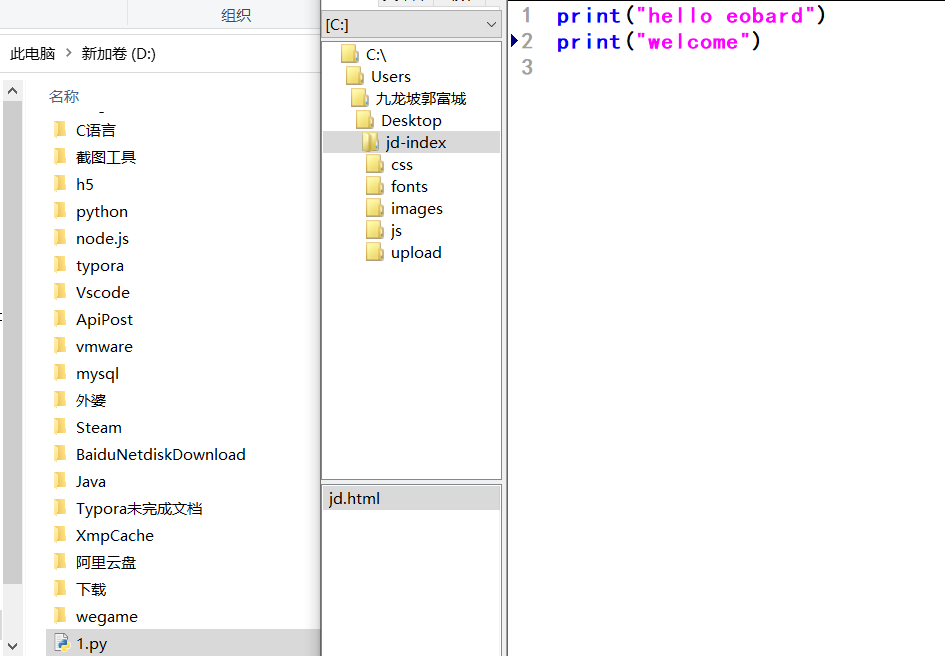The width and height of the screenshot is (945, 656).
Task: Click scrollbar down arrow in file explorer
Action: (x=12, y=646)
